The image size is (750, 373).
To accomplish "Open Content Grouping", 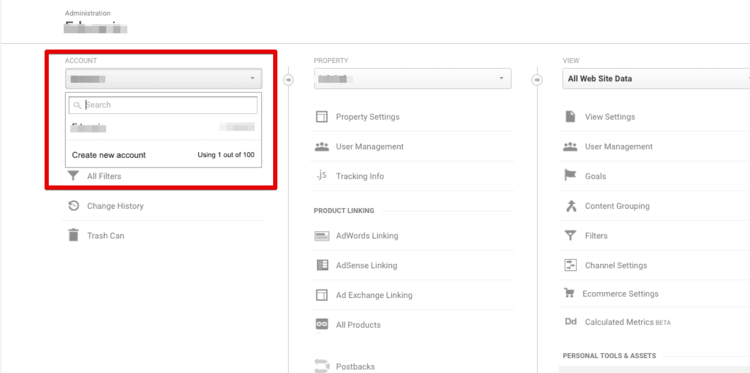I will pyautogui.click(x=617, y=206).
